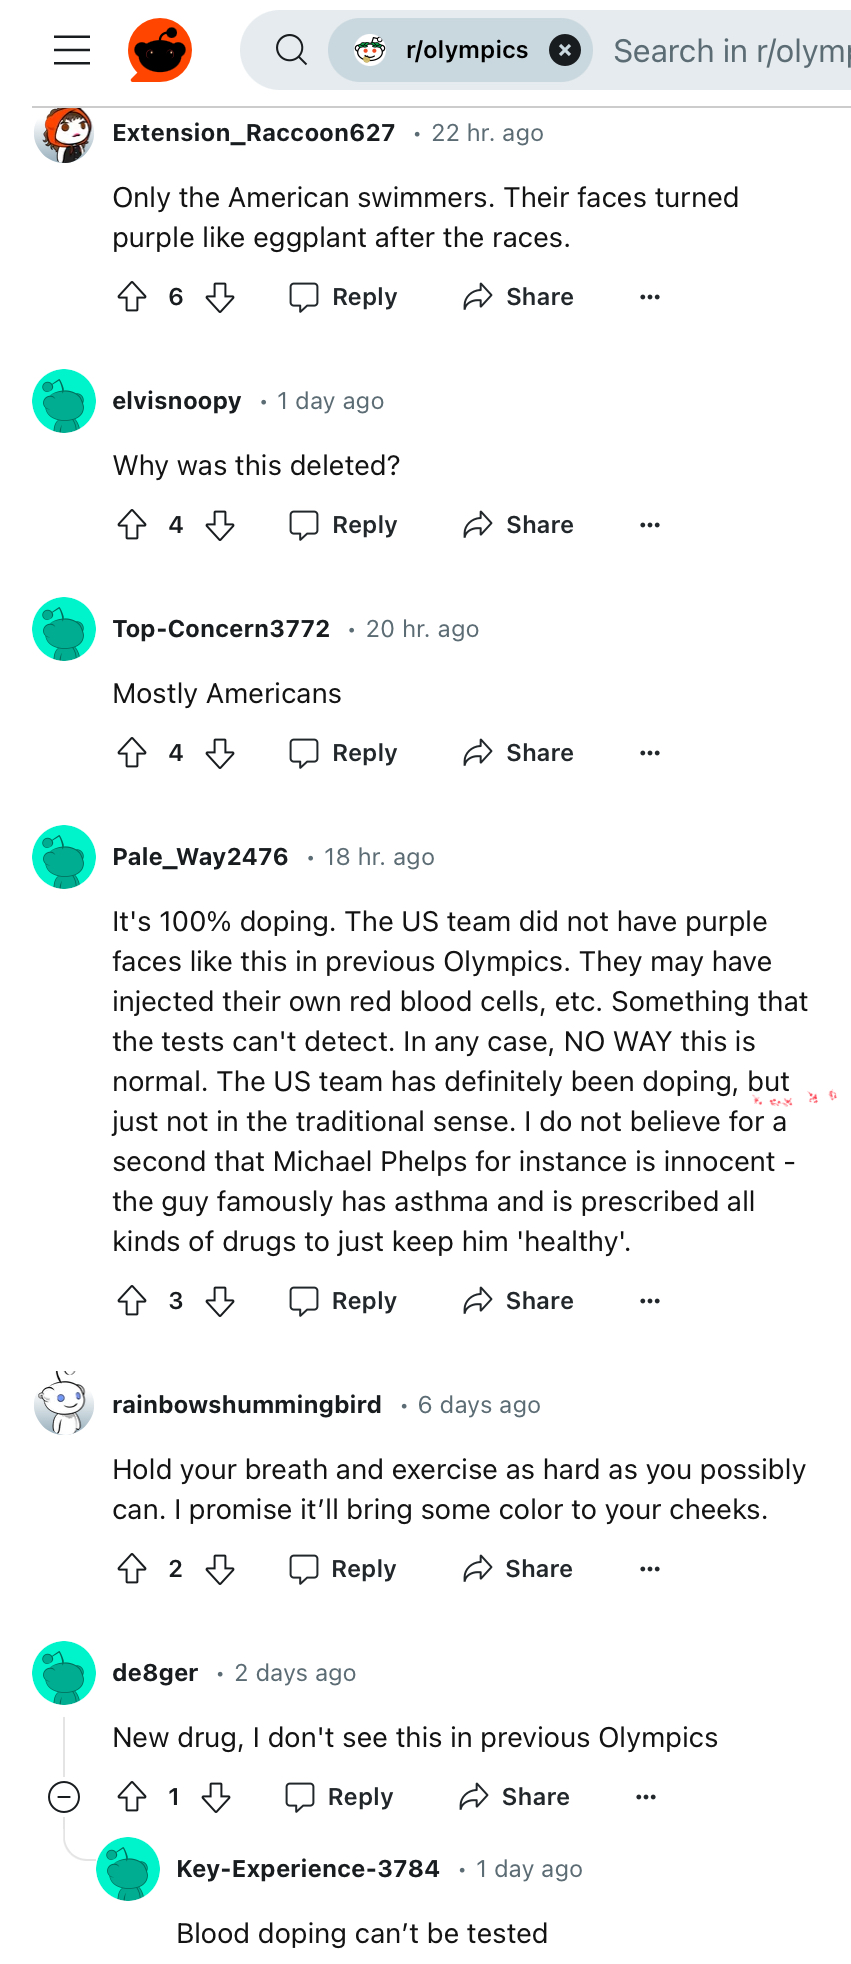The height and width of the screenshot is (1964, 851).
Task: Open more options on Top-Concern3772's comment
Action: [x=650, y=753]
